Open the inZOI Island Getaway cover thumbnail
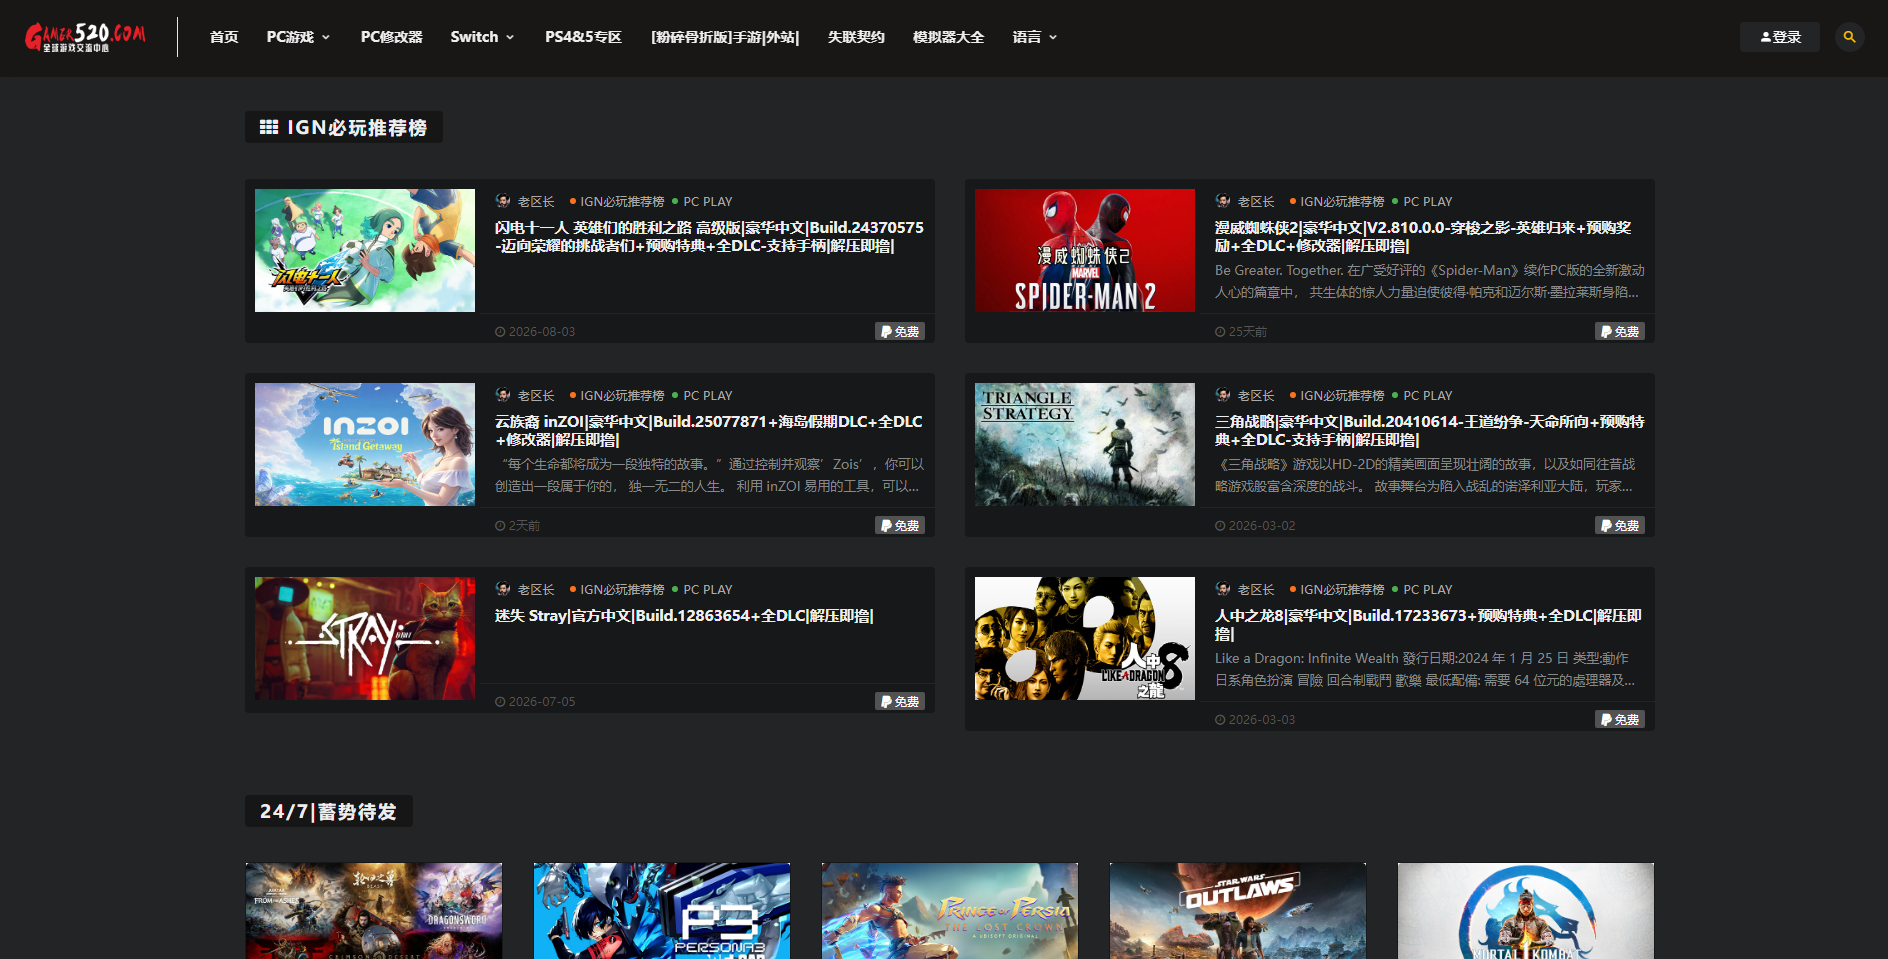The width and height of the screenshot is (1888, 959). coord(365,444)
